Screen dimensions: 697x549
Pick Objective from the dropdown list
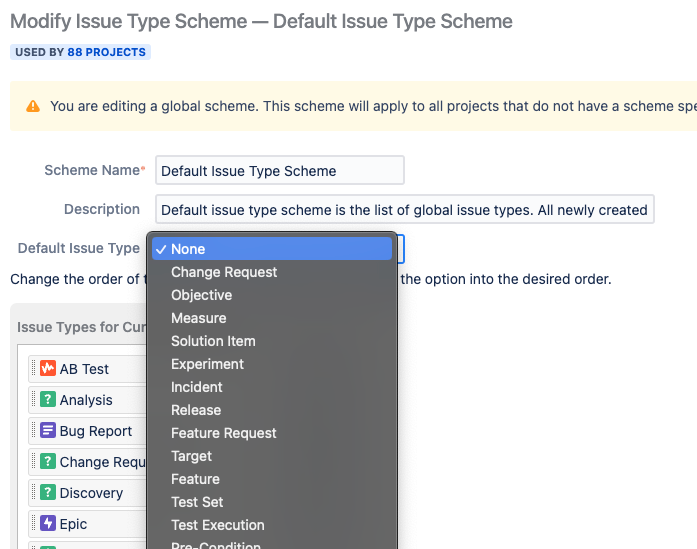272,295
